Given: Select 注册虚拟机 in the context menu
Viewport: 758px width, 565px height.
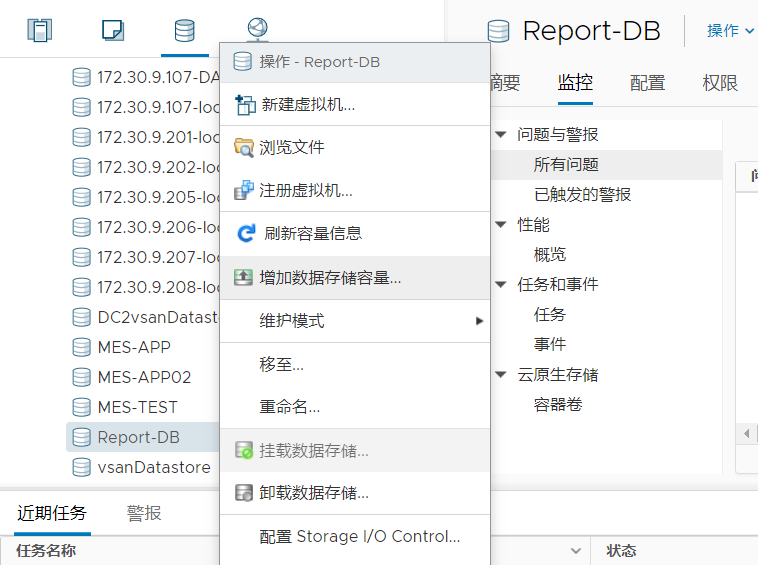Looking at the screenshot, I should pyautogui.click(x=305, y=190).
